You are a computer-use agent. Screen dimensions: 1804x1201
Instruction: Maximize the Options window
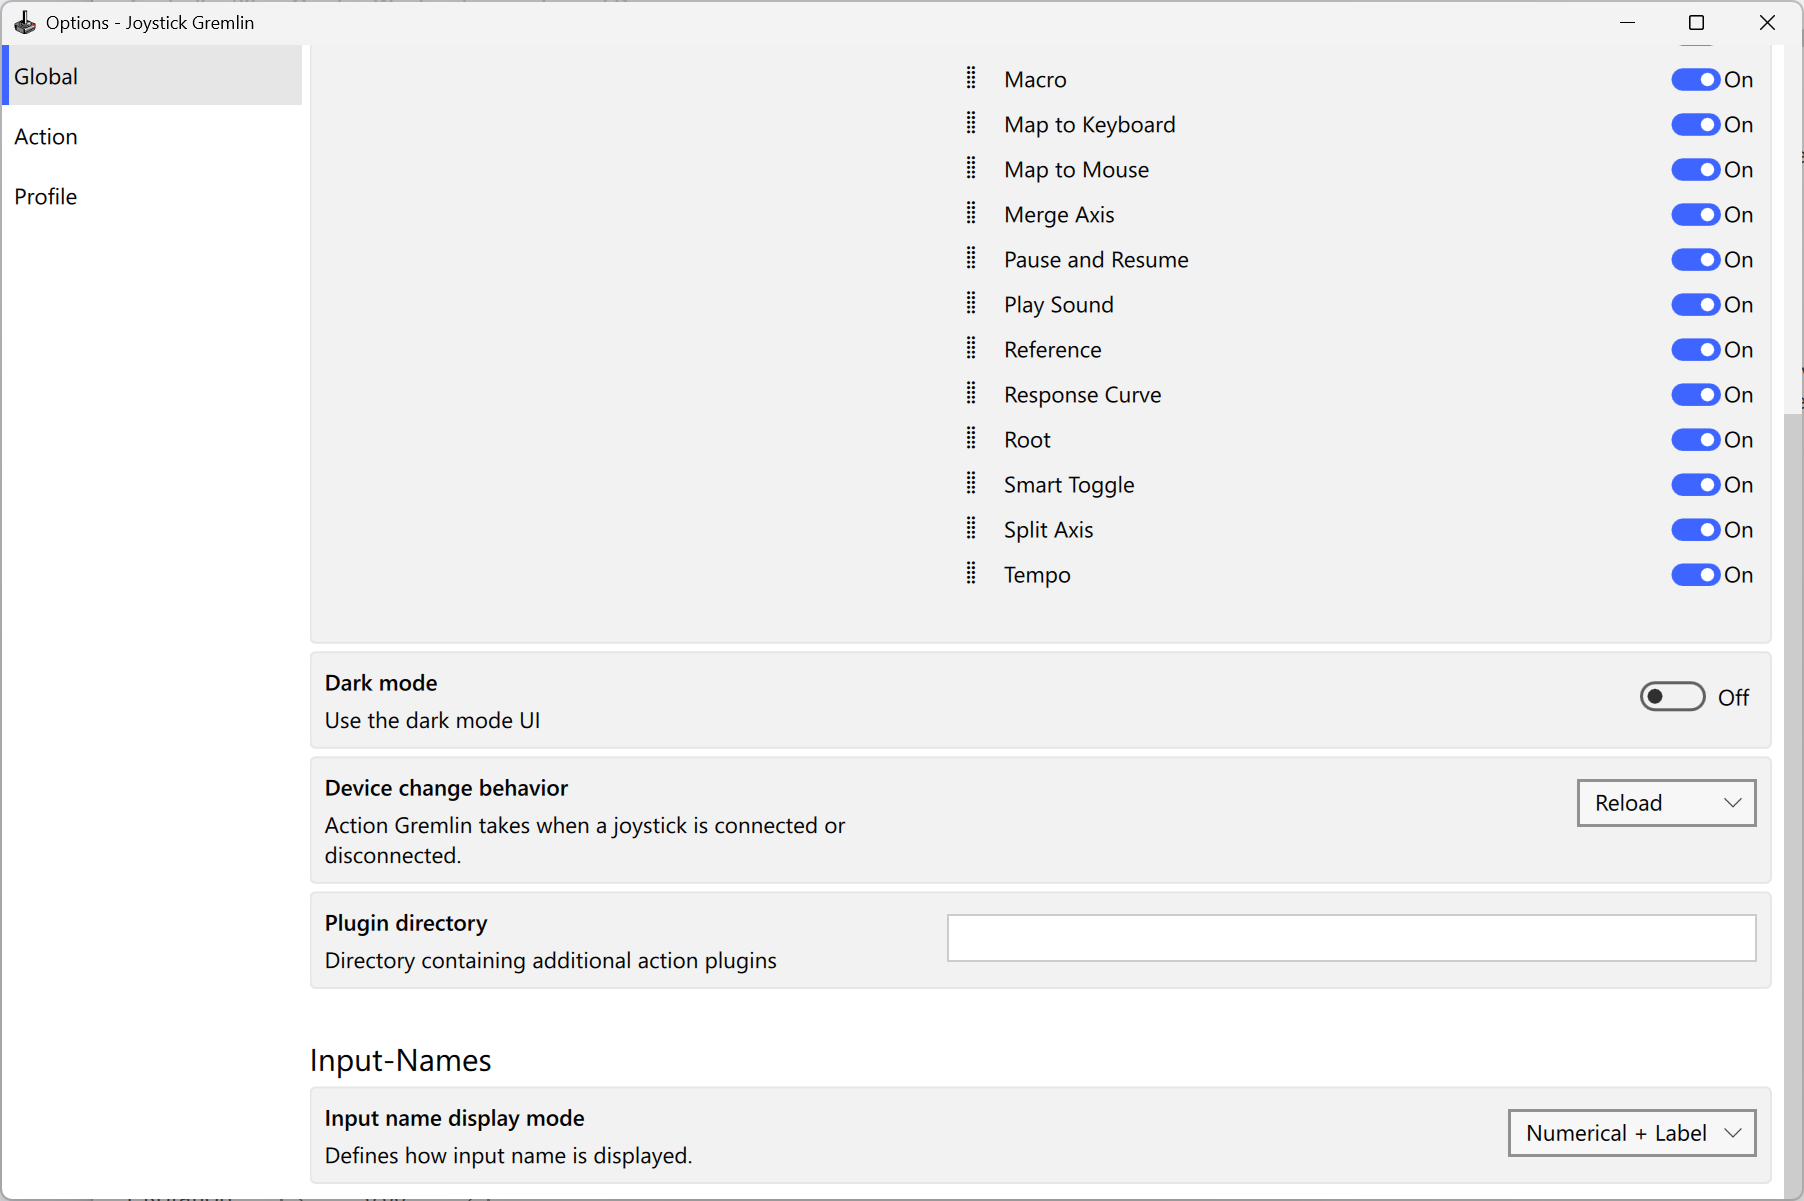(x=1697, y=22)
